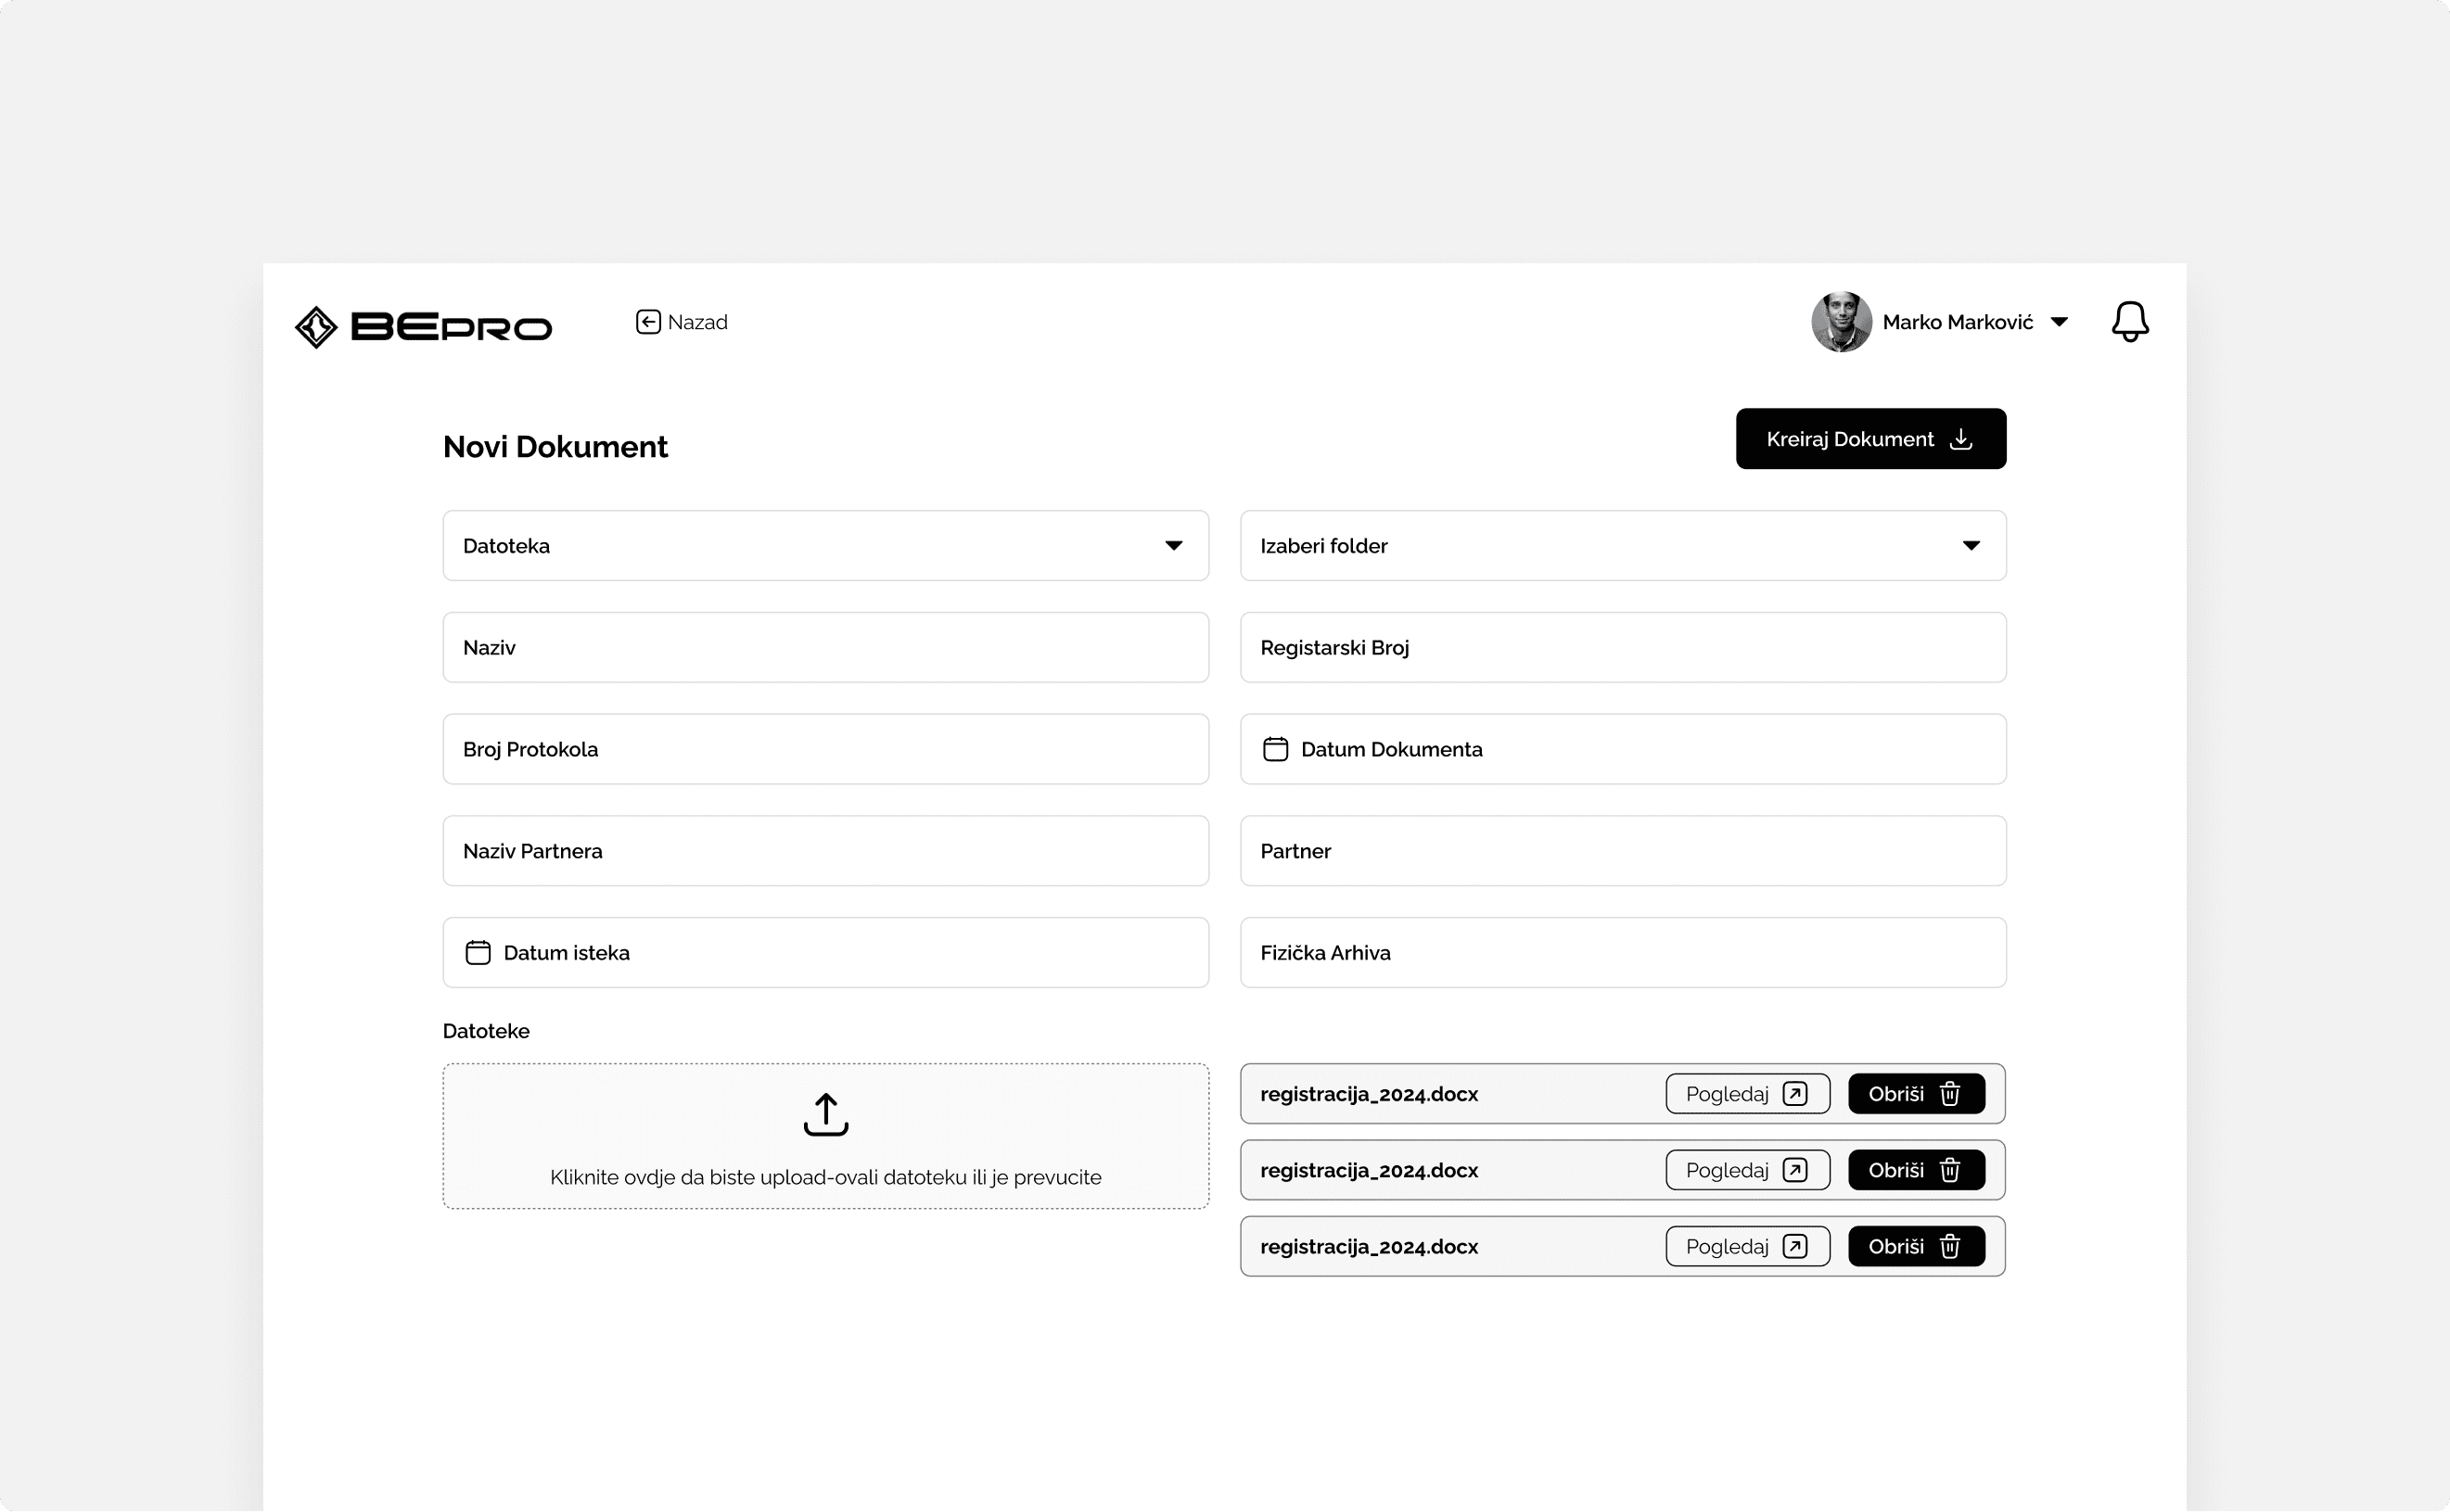The width and height of the screenshot is (2450, 1512).
Task: Click trash icon on first file row
Action: tap(1949, 1093)
